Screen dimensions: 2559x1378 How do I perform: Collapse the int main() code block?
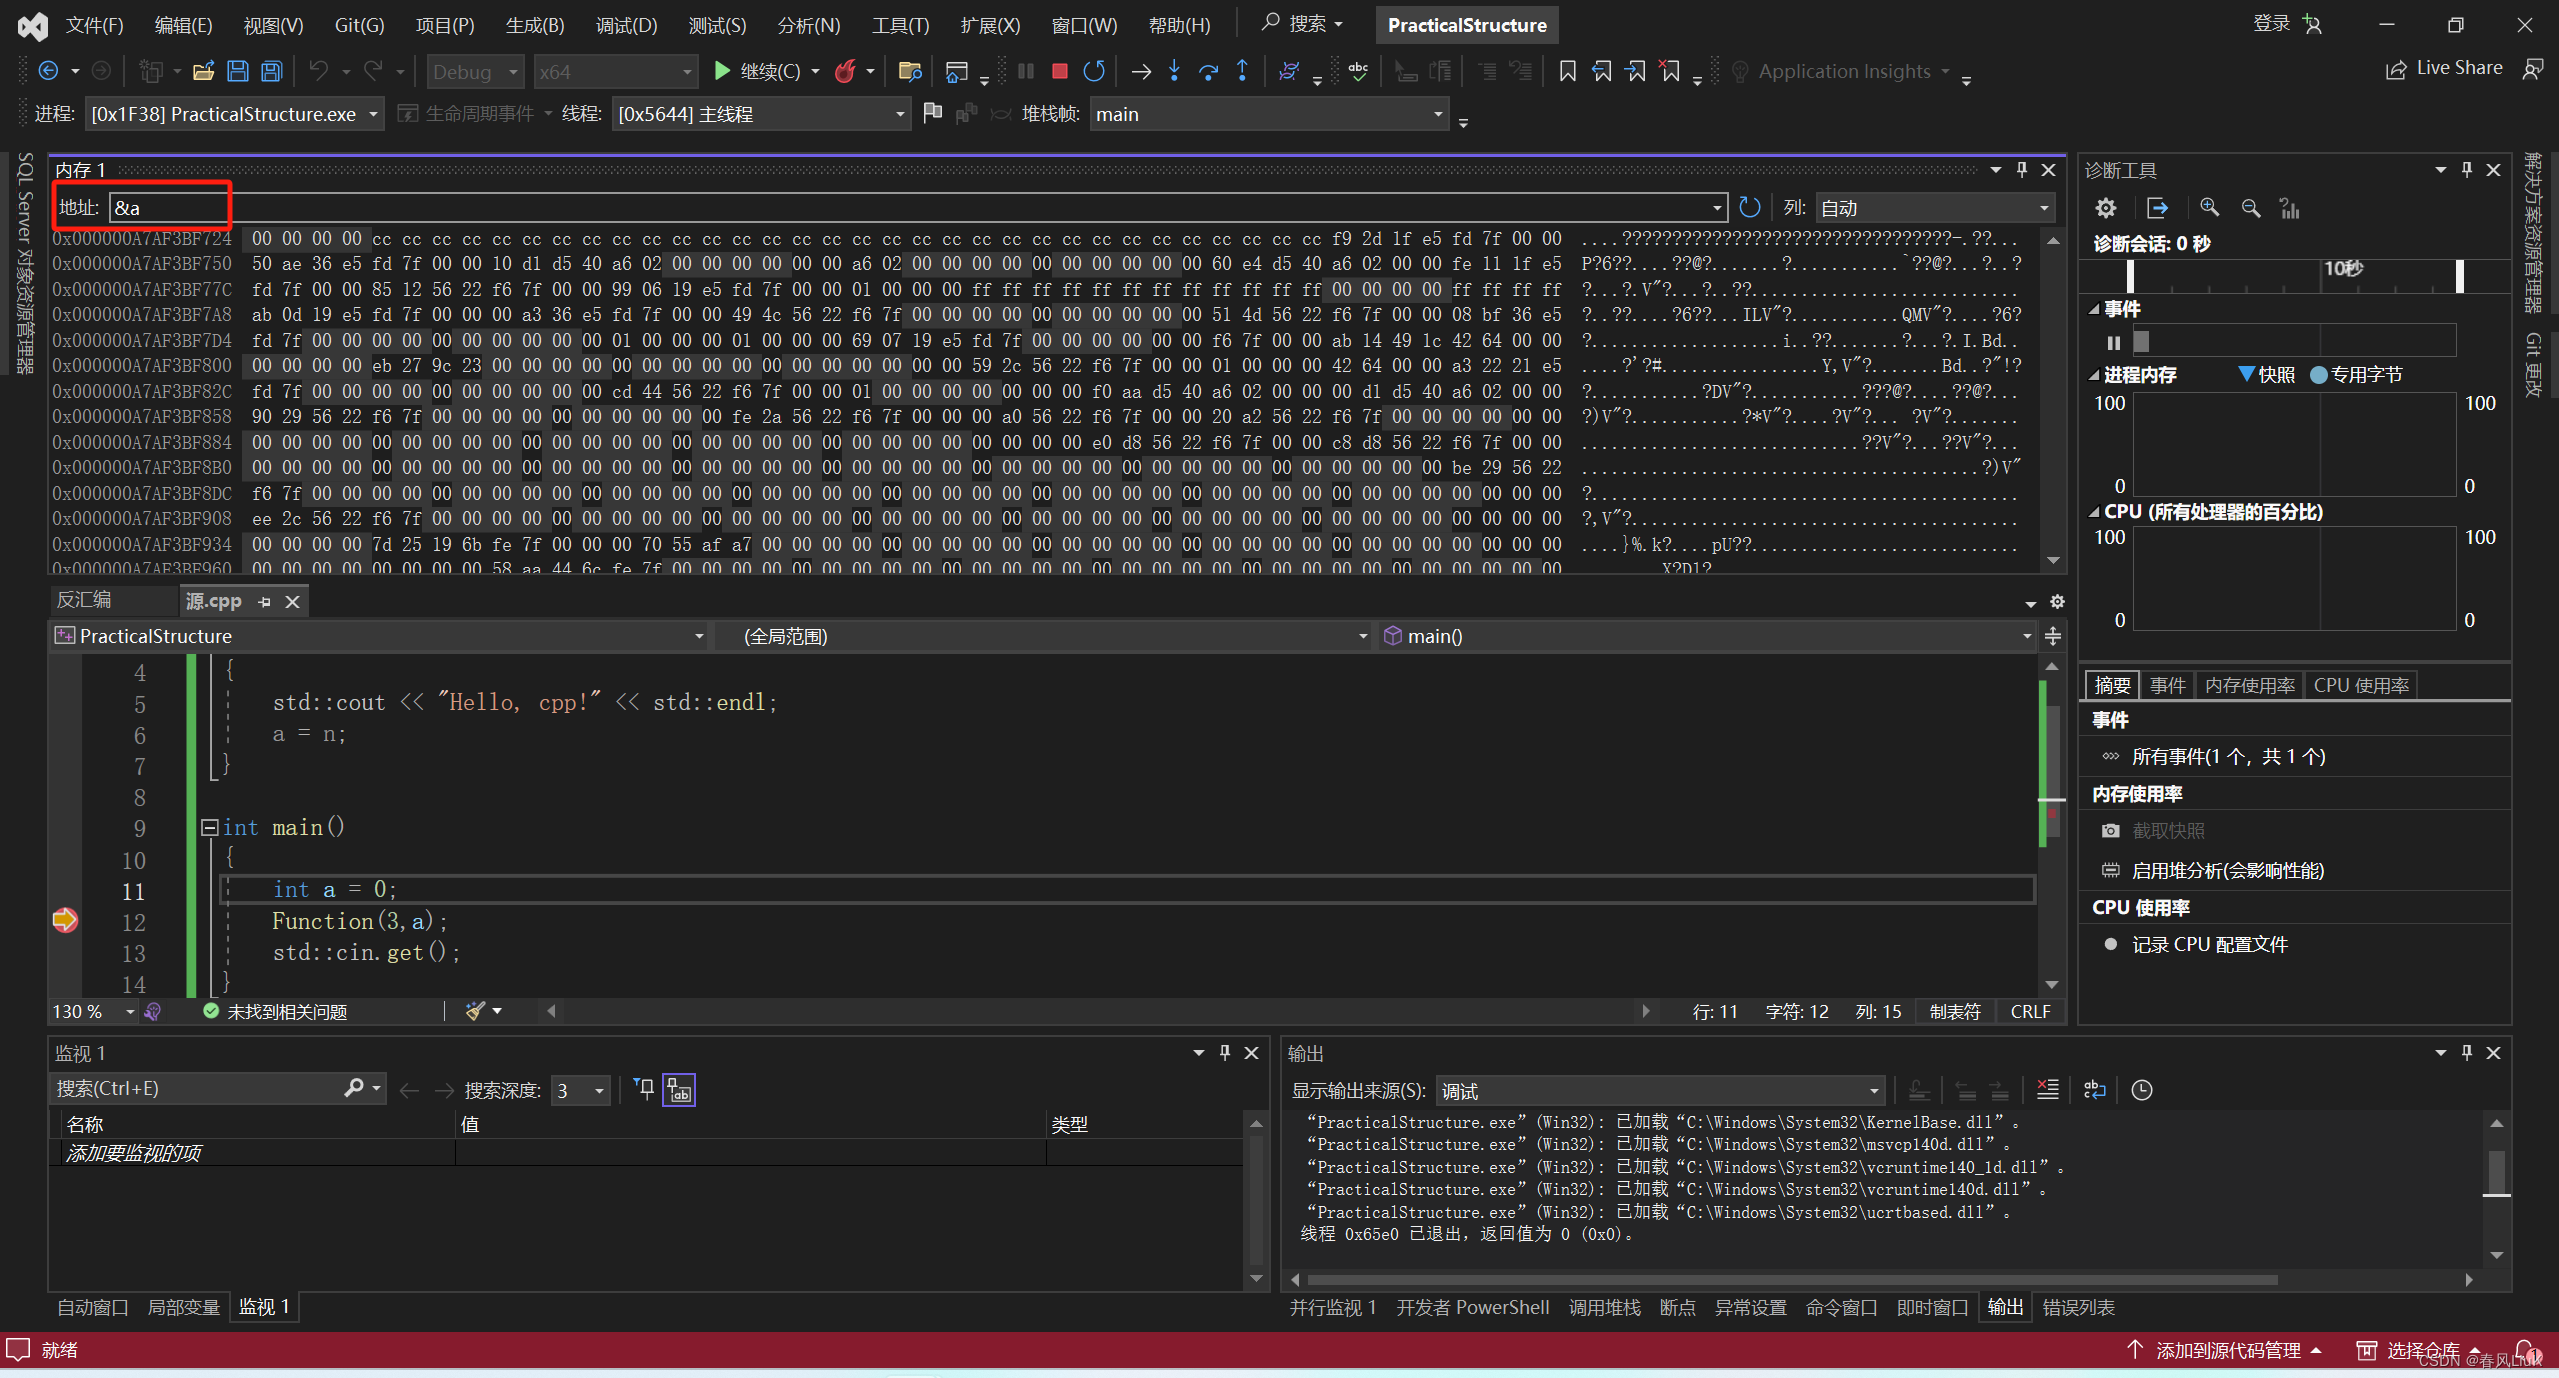click(209, 828)
